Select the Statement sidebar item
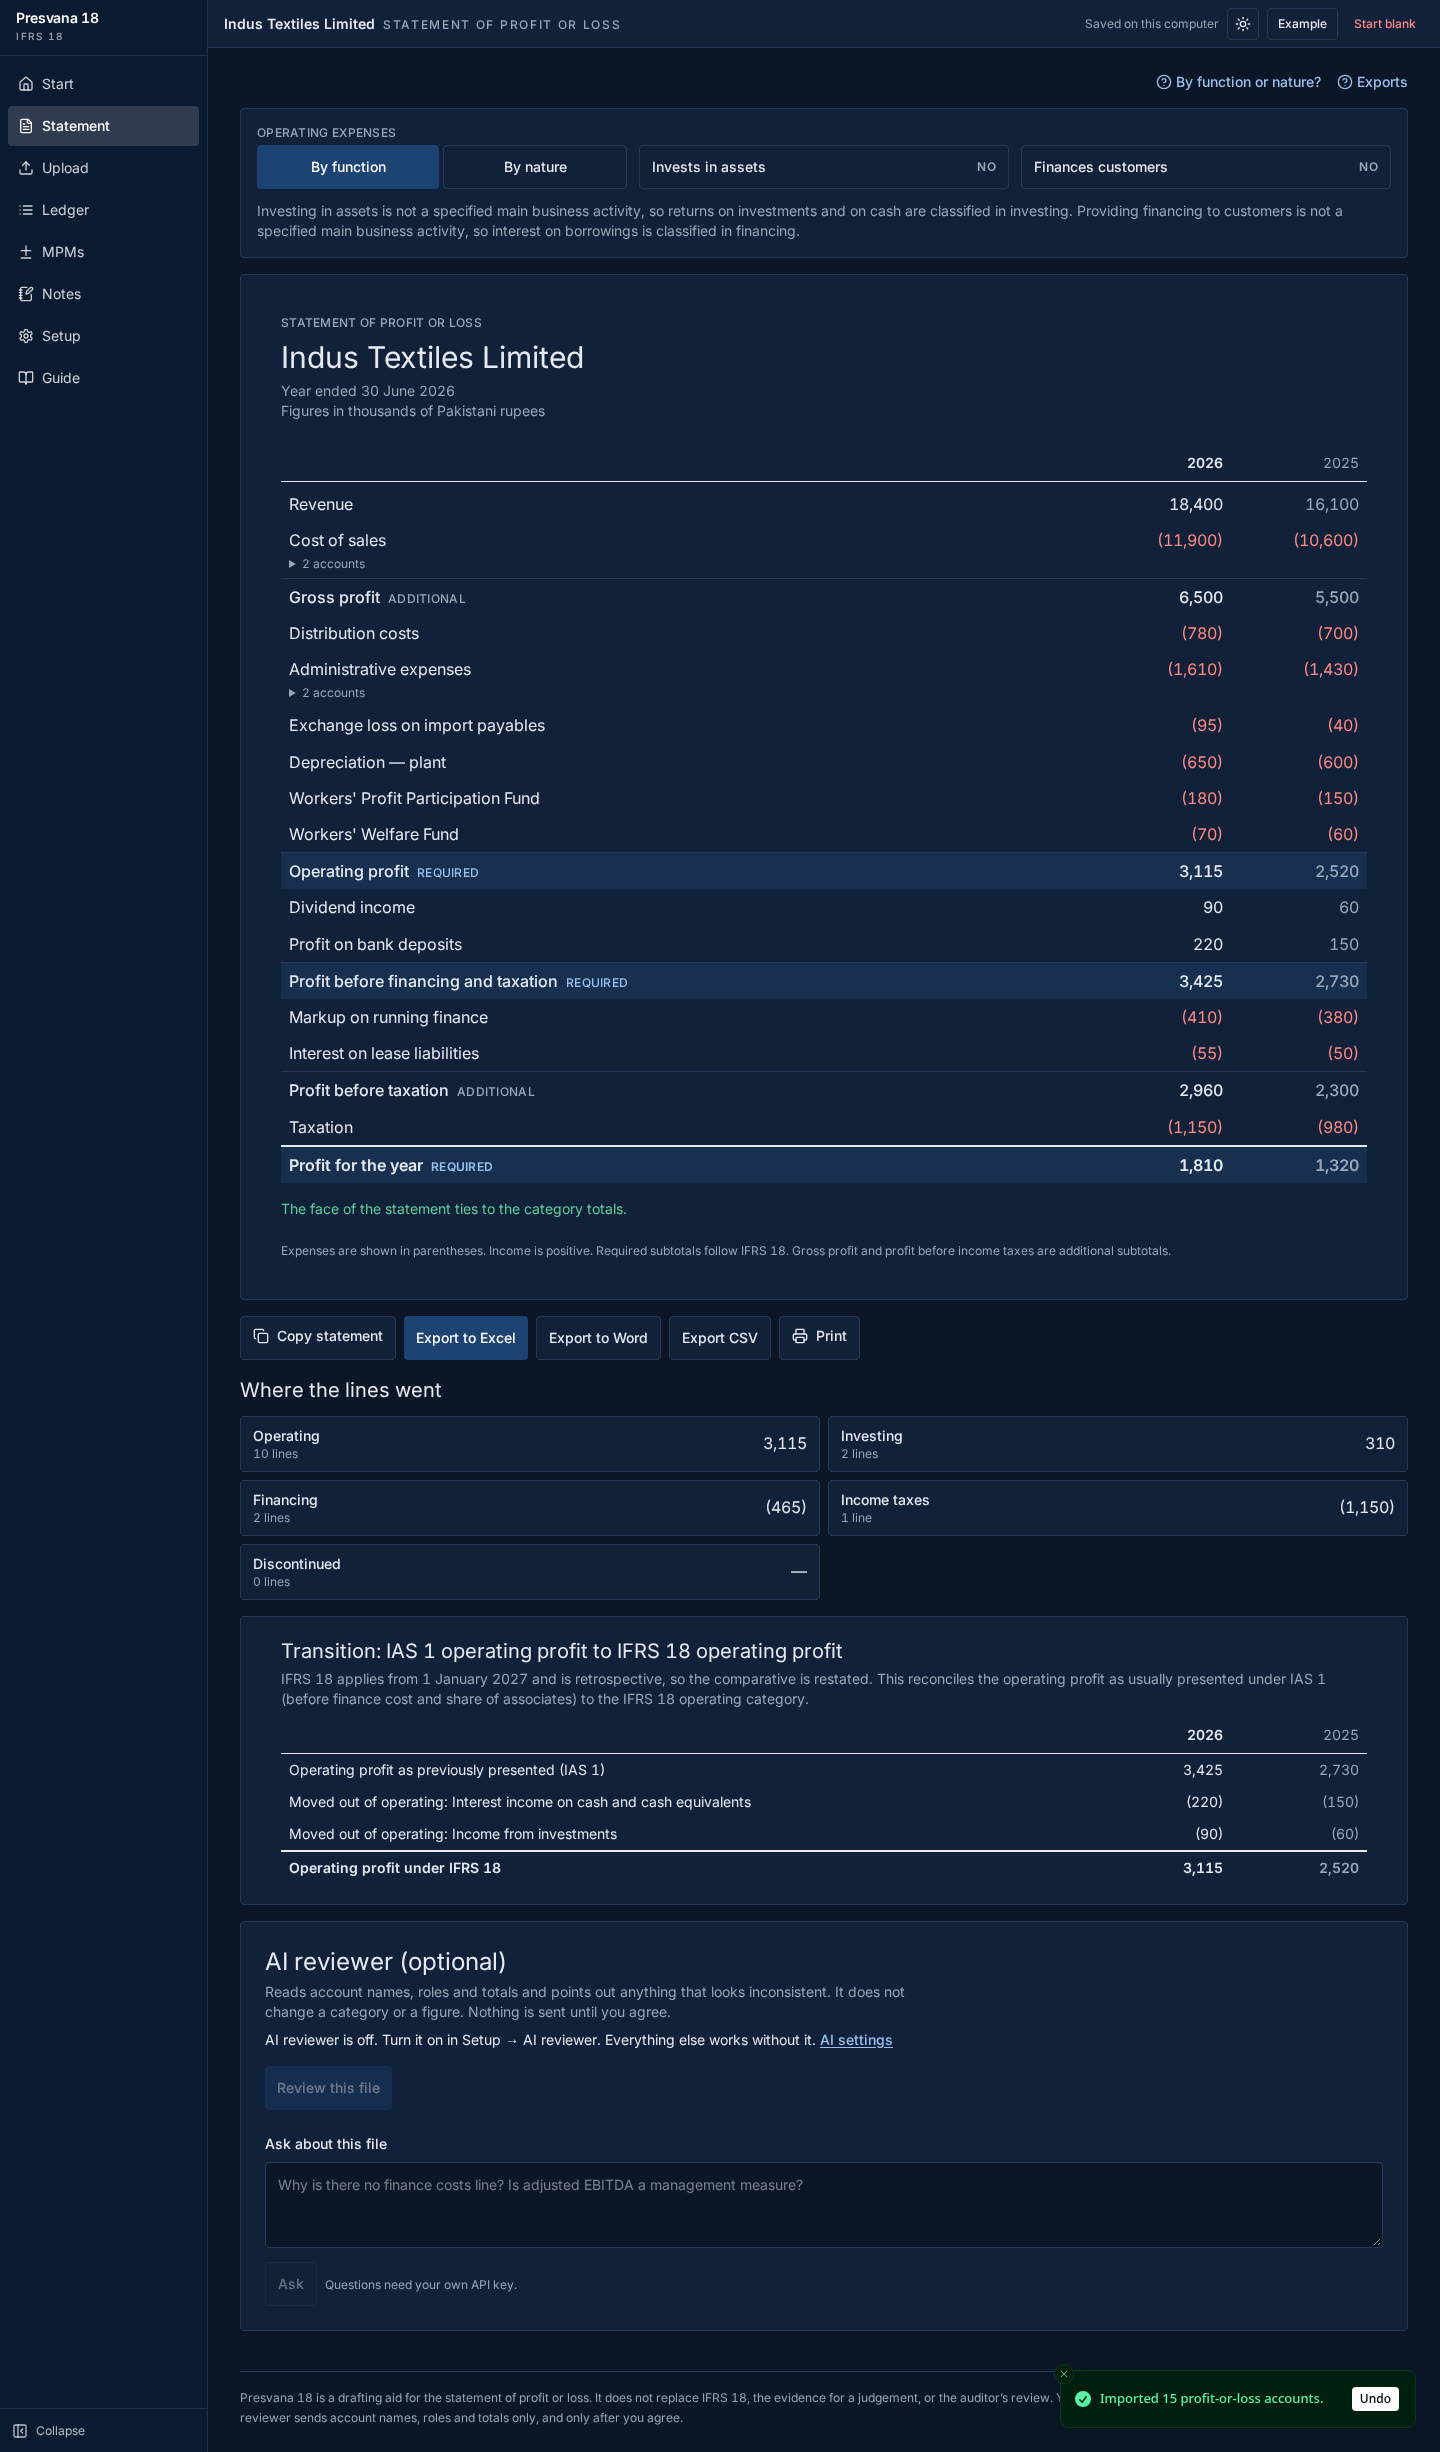Screen dimensions: 1440x2452 point(103,126)
